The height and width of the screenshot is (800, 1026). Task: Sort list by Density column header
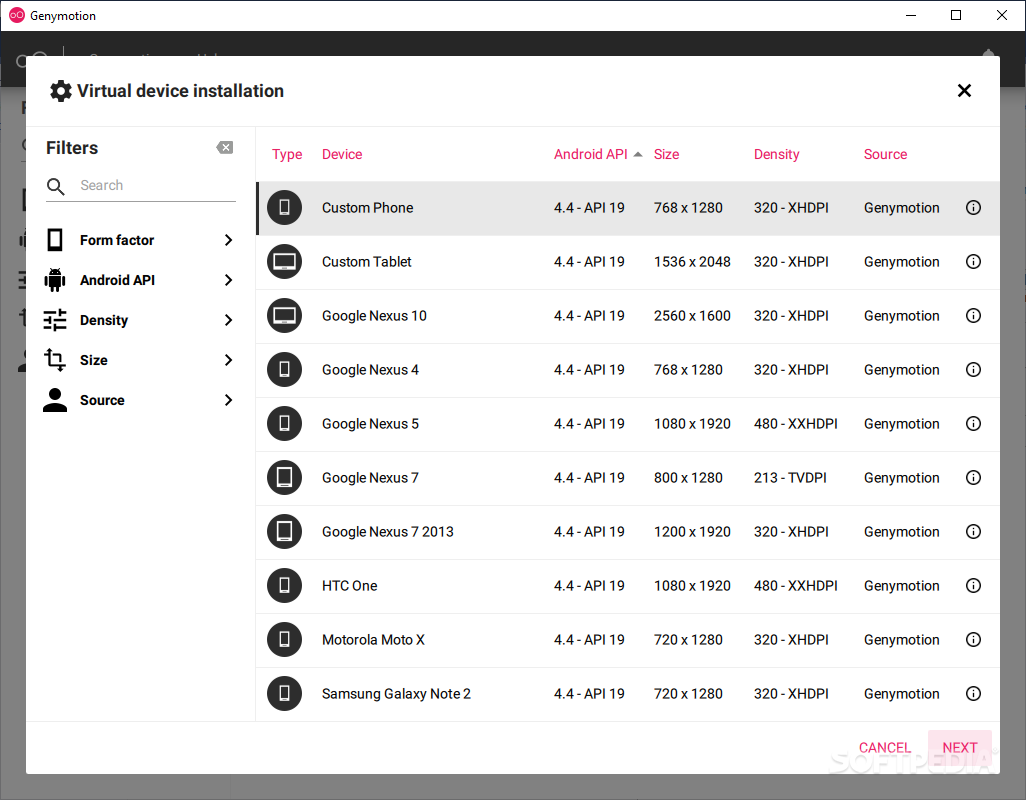pyautogui.click(x=777, y=154)
